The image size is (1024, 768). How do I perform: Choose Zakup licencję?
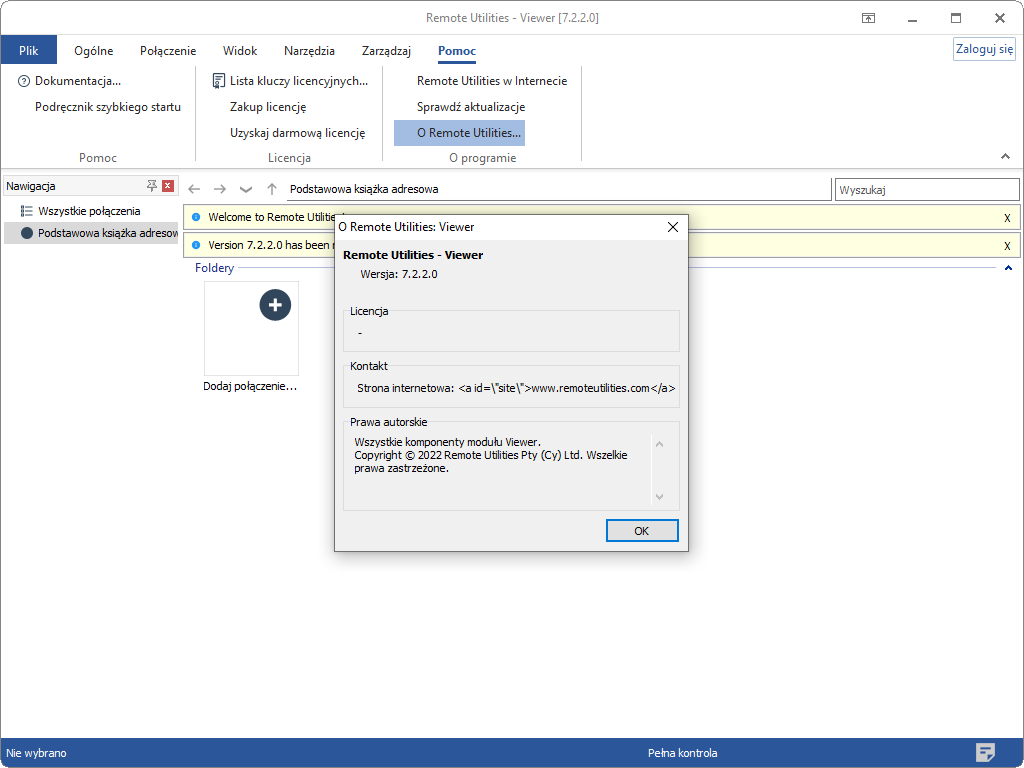coord(268,106)
